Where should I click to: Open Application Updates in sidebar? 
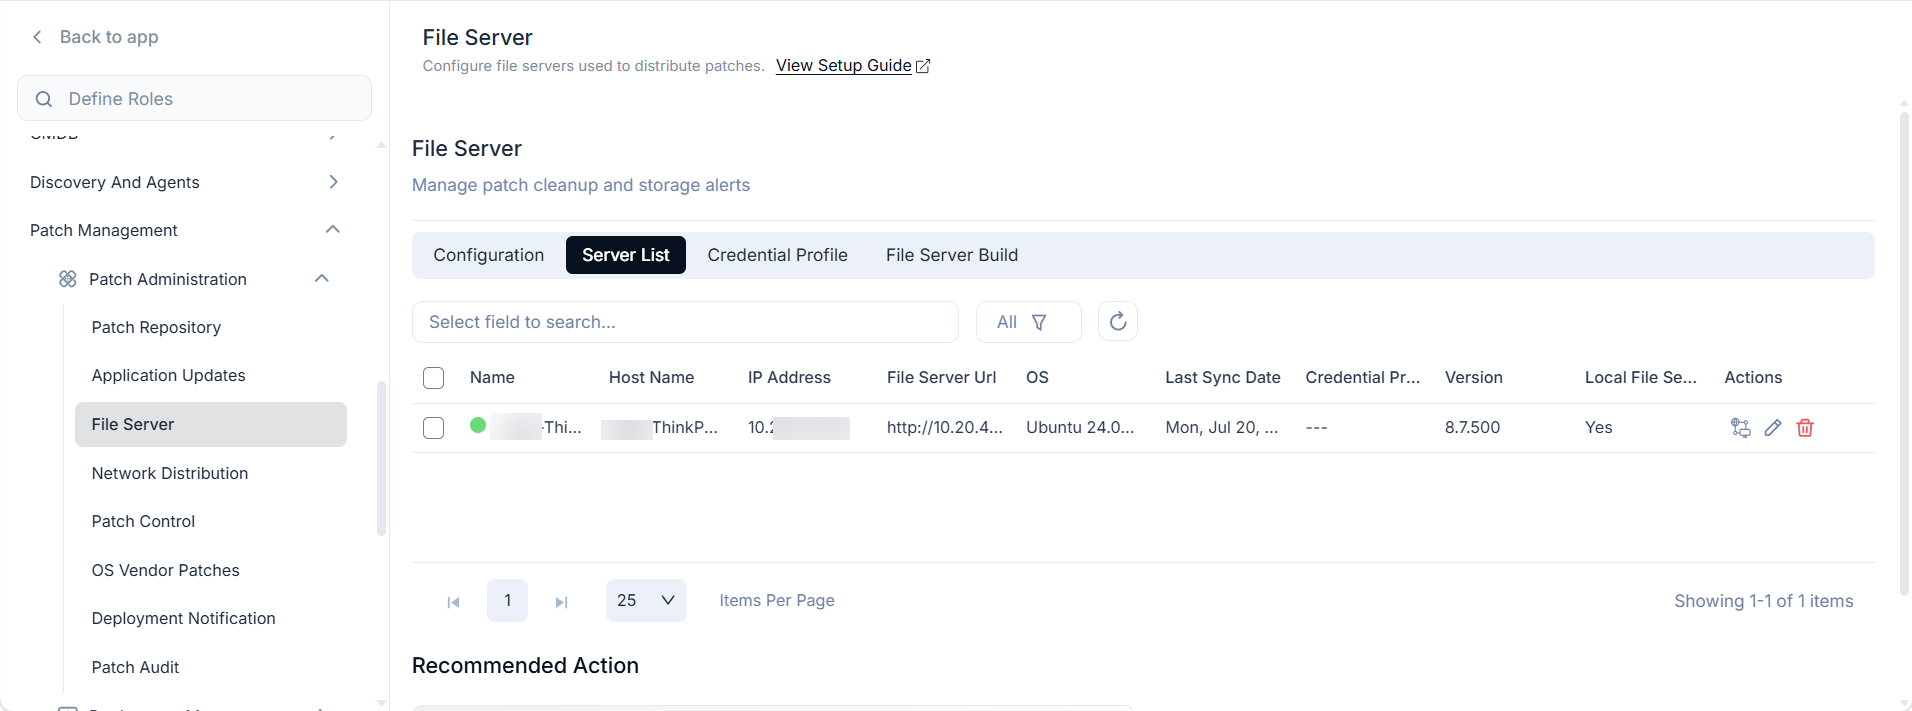(x=168, y=375)
